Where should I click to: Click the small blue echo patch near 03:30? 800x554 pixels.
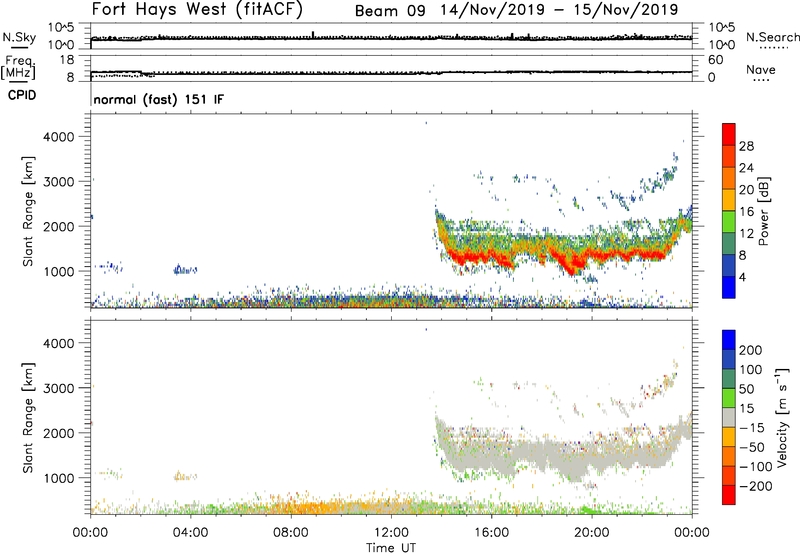[x=185, y=269]
